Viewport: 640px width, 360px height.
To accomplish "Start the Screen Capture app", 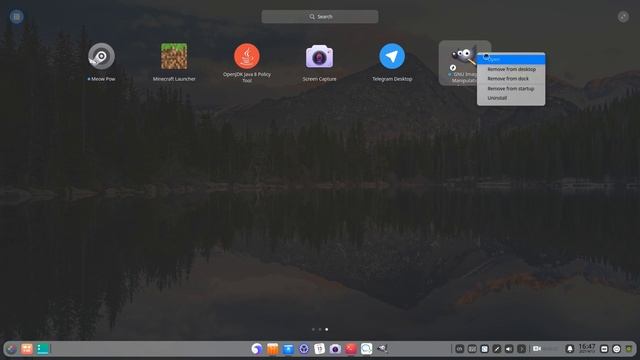I will click(319, 56).
